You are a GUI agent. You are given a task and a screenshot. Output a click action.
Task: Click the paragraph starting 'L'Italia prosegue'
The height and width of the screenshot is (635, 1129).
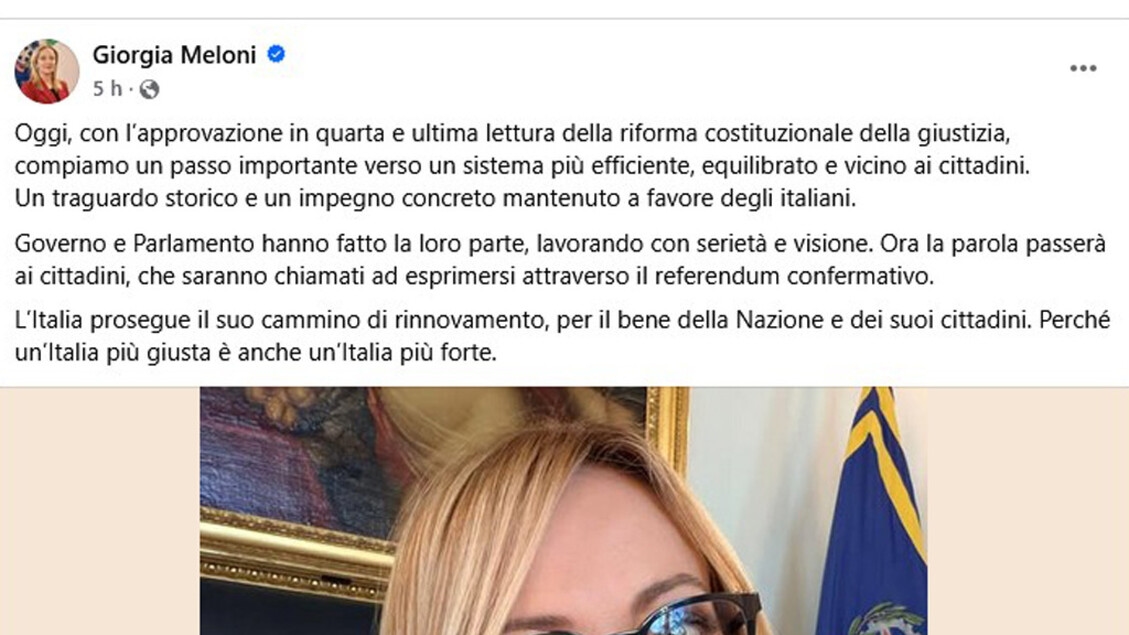(562, 336)
